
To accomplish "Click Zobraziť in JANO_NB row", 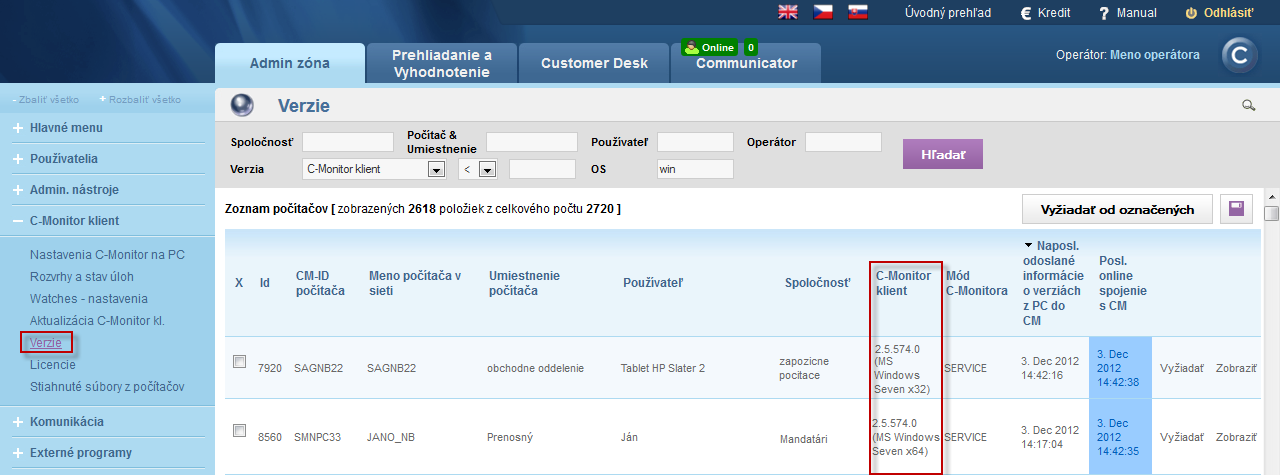I will [x=1236, y=437].
